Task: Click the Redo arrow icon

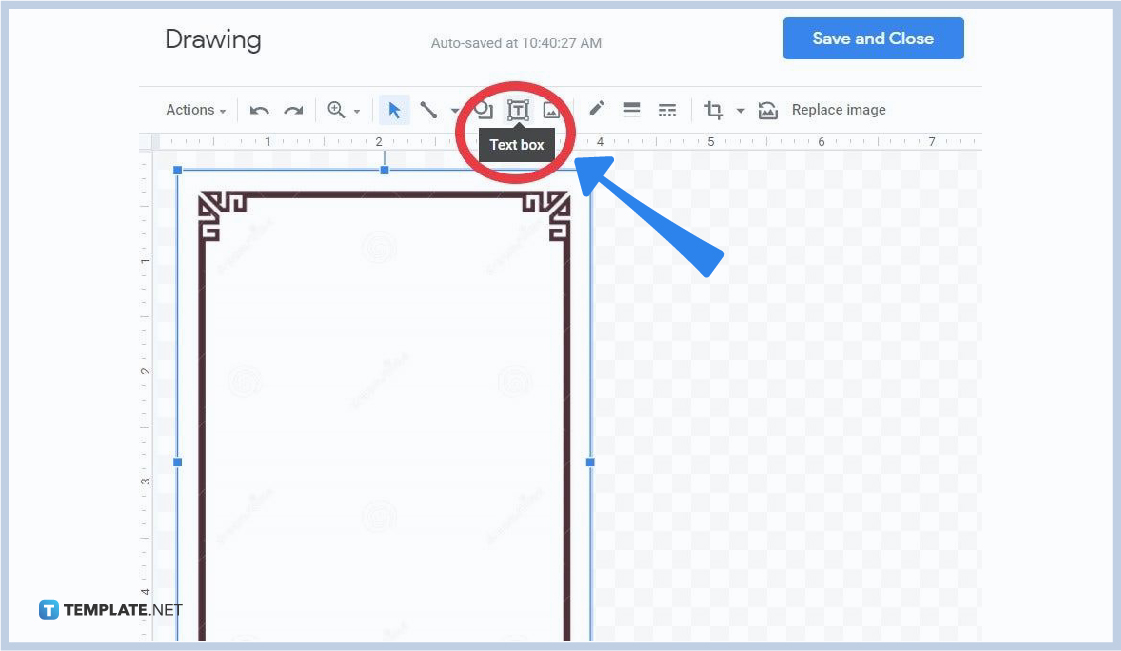Action: pyautogui.click(x=293, y=110)
